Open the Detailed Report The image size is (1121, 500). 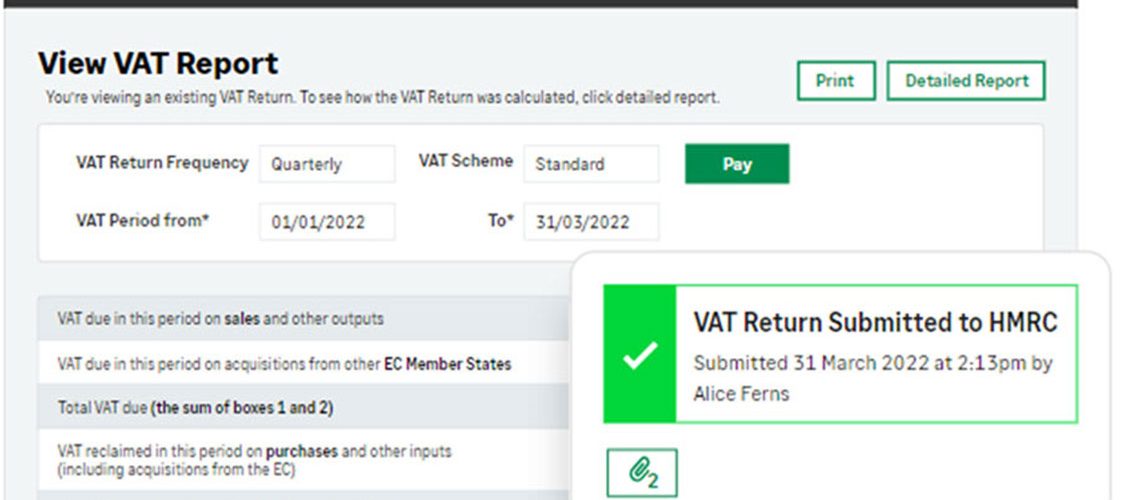coord(966,81)
